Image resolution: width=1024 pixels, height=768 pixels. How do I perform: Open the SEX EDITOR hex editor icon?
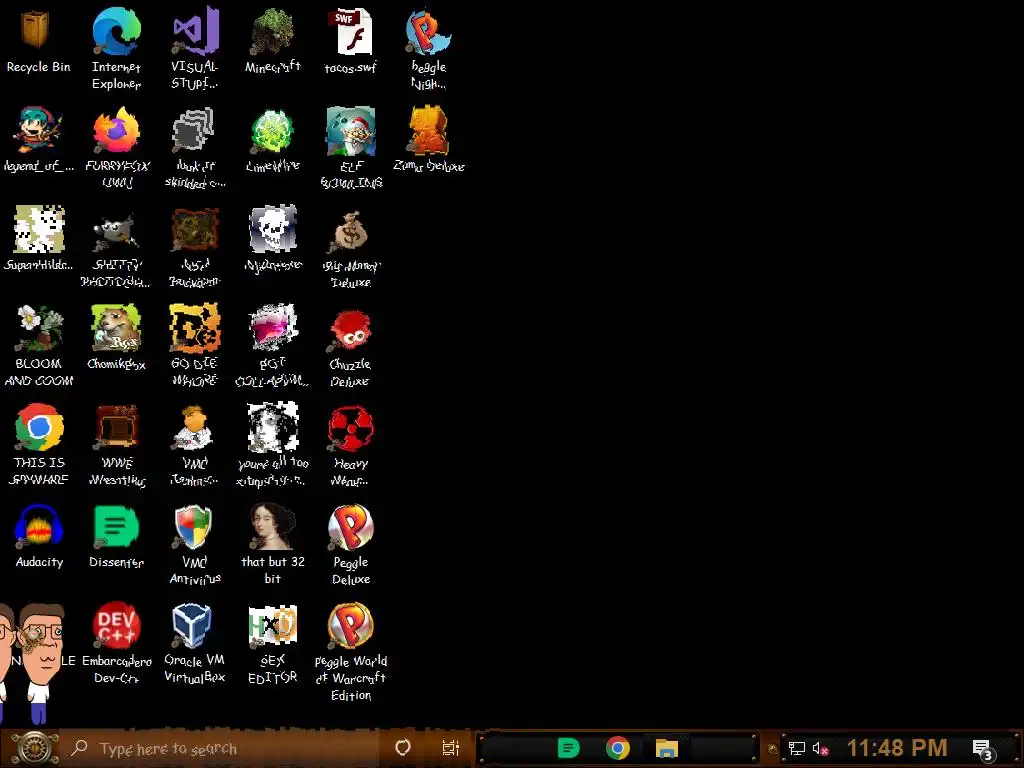[x=273, y=626]
